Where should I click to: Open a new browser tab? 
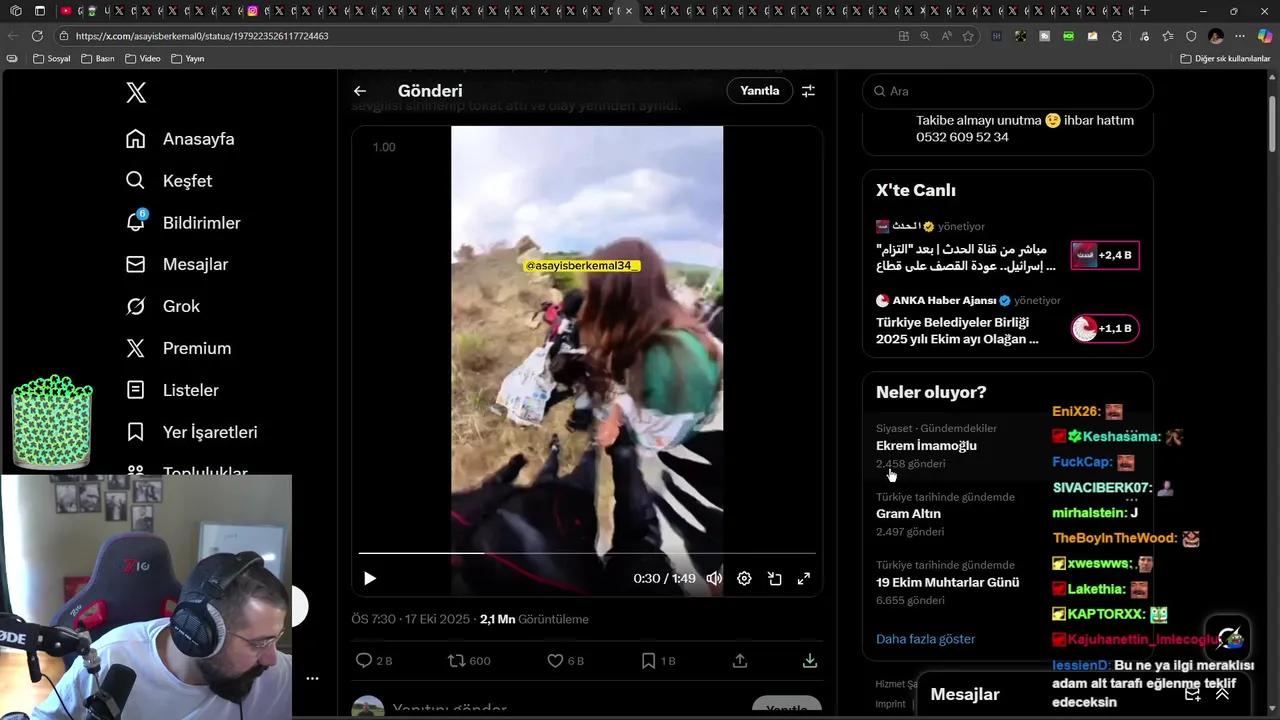1145,11
